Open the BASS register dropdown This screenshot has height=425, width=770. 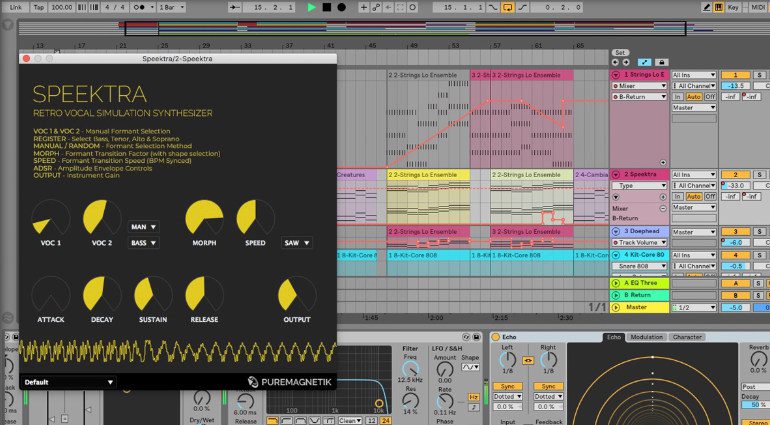click(x=145, y=243)
